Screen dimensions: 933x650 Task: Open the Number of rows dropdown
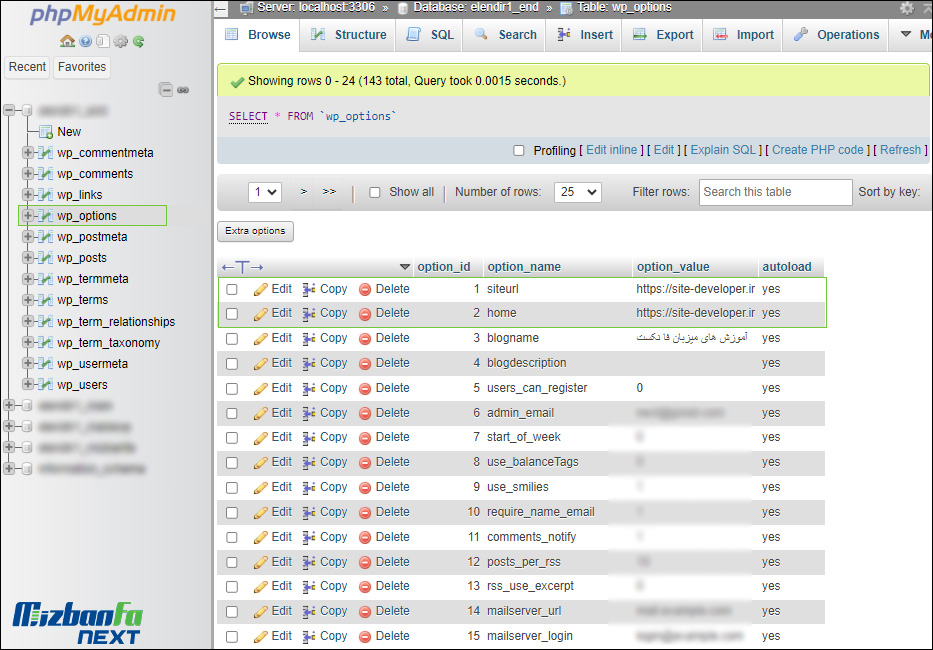(x=578, y=192)
